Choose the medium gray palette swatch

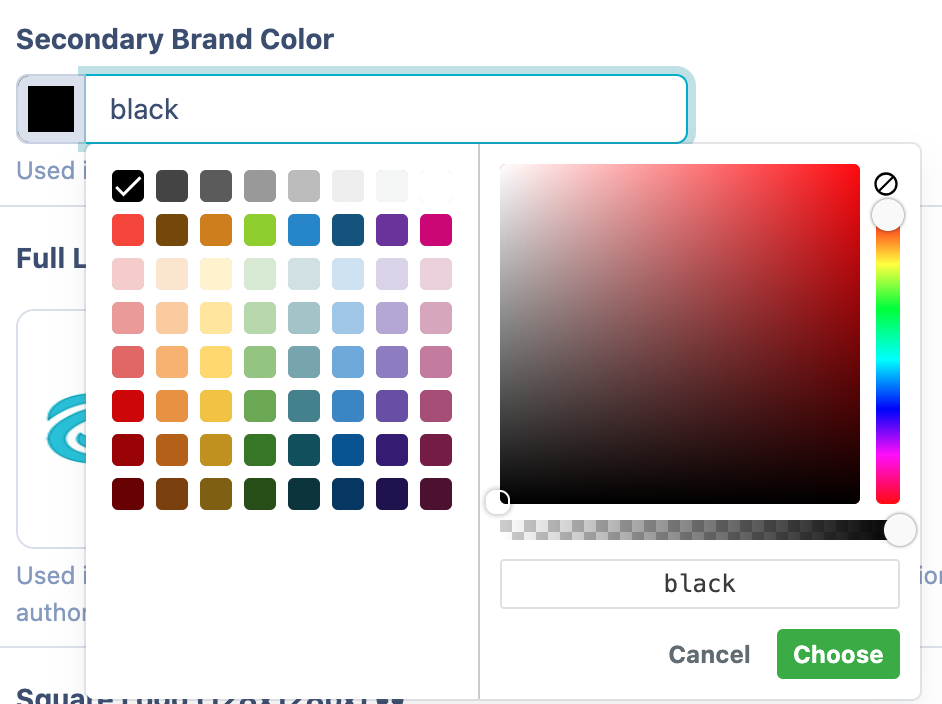pos(260,186)
